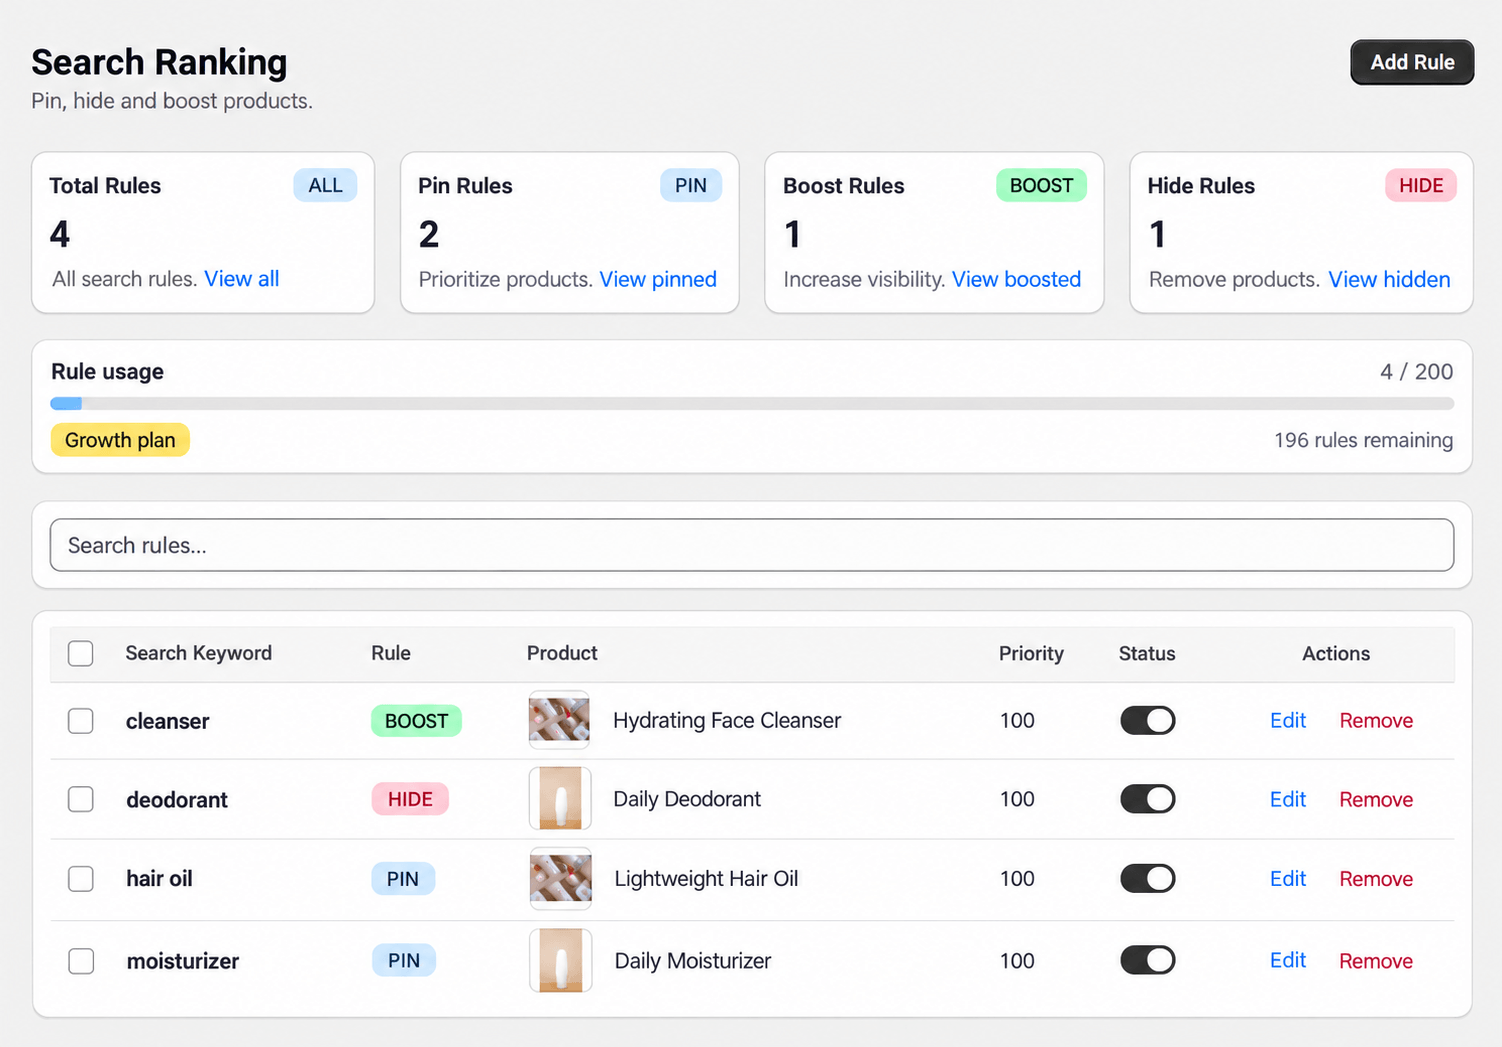The width and height of the screenshot is (1502, 1047).
Task: Edit the cleanser rule
Action: 1288,720
